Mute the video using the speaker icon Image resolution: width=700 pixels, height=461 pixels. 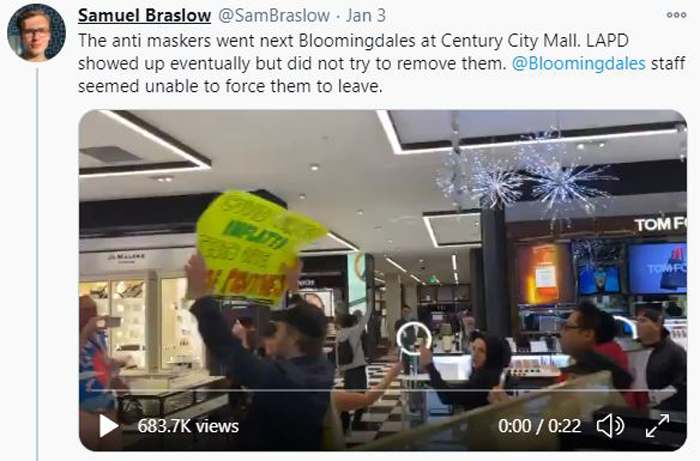click(x=610, y=426)
